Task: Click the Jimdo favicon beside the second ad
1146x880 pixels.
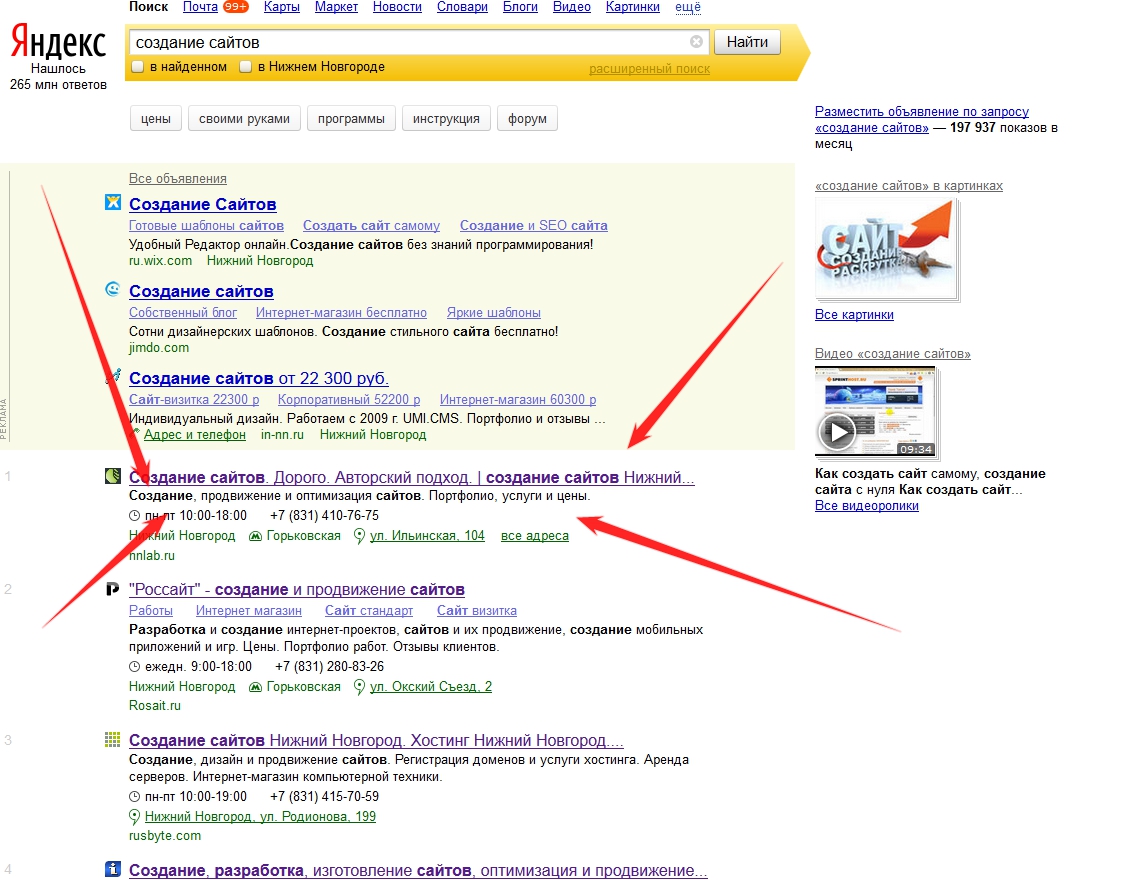Action: click(x=113, y=289)
